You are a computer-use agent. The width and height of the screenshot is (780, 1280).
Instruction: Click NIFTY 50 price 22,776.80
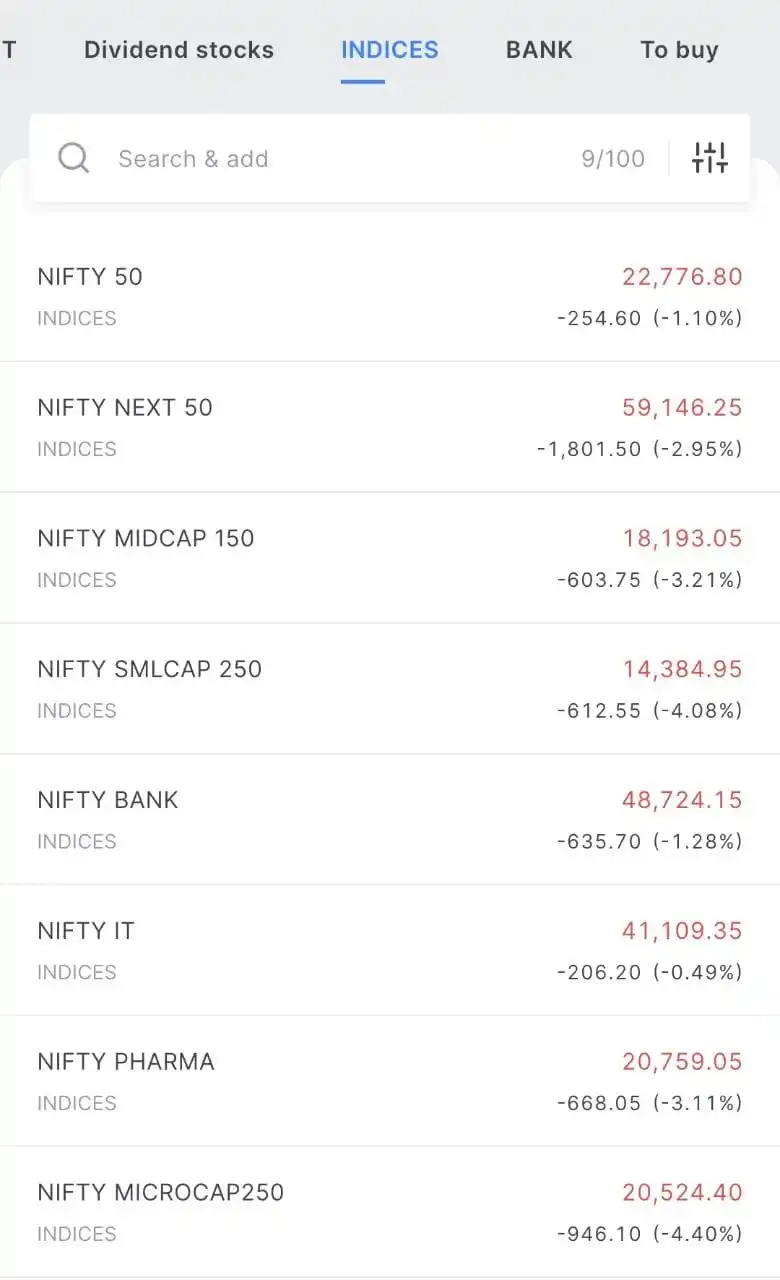click(682, 277)
